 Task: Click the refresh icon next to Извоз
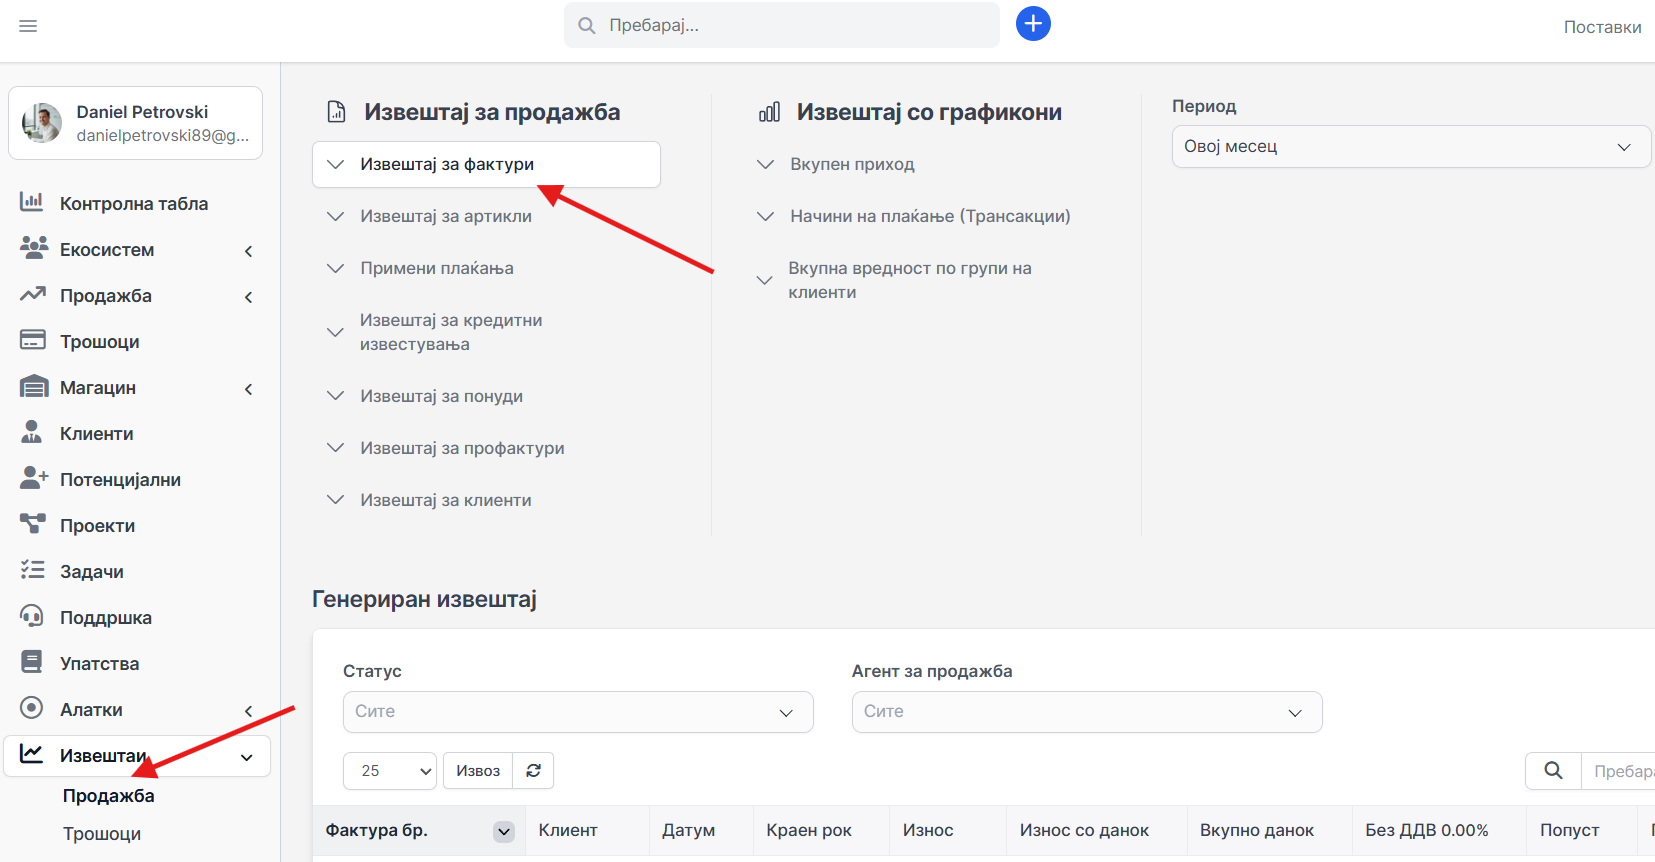(x=533, y=771)
